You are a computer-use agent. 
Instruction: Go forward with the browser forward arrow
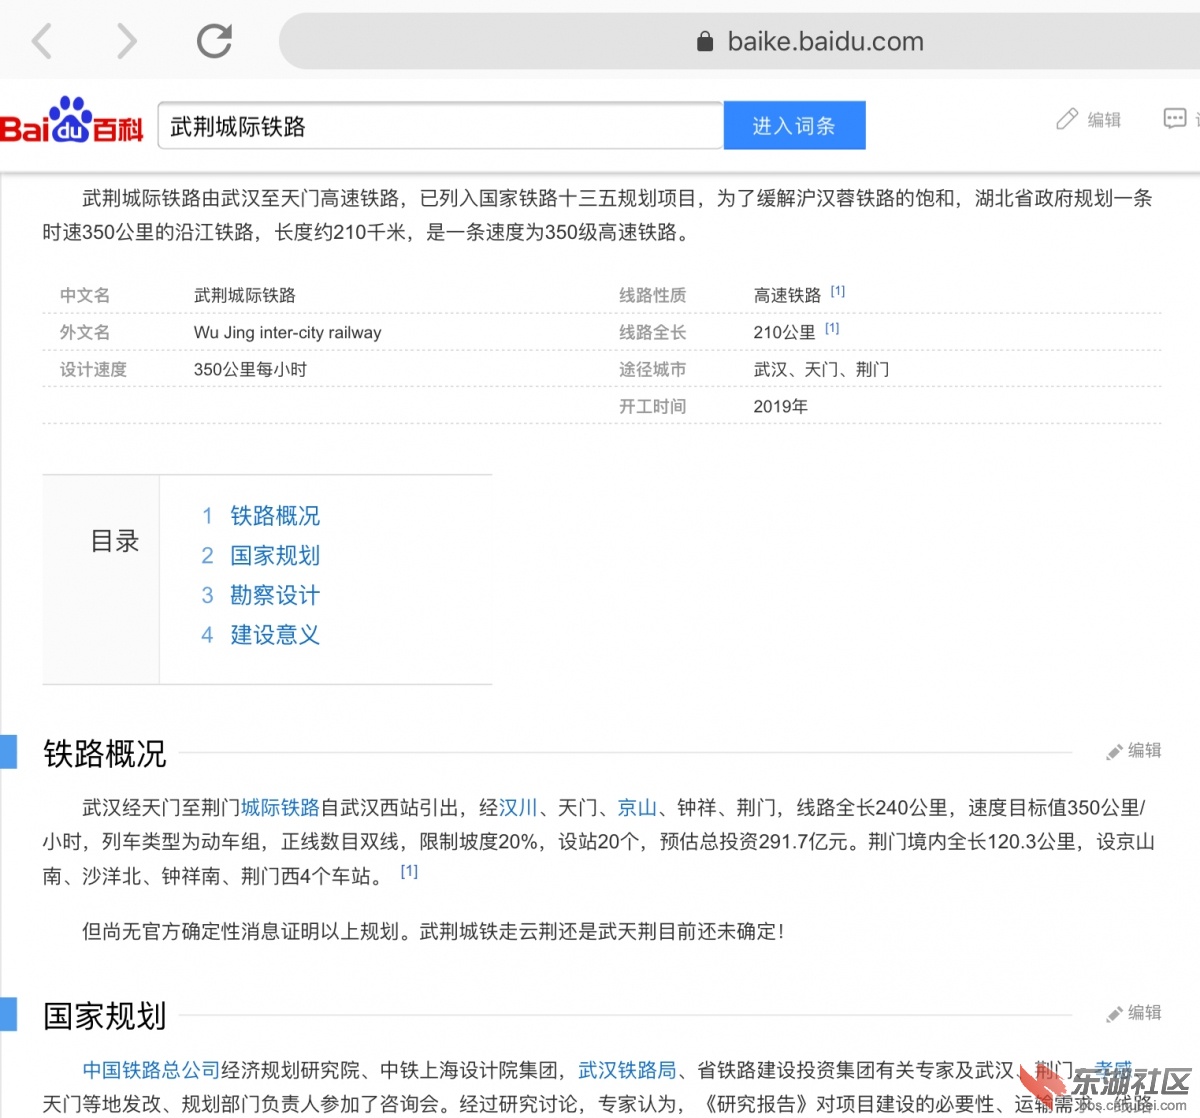(126, 41)
